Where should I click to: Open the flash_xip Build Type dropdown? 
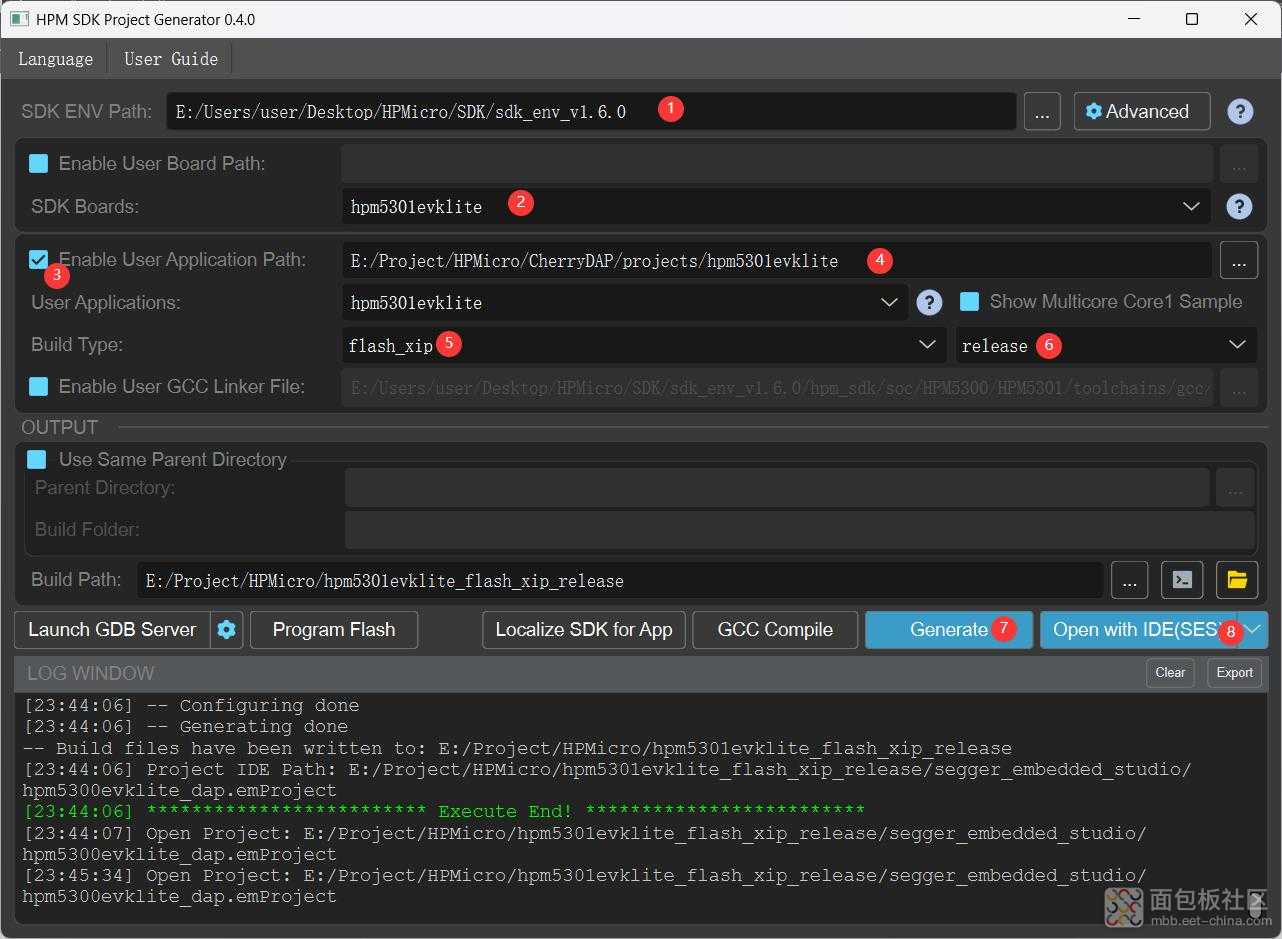(644, 345)
